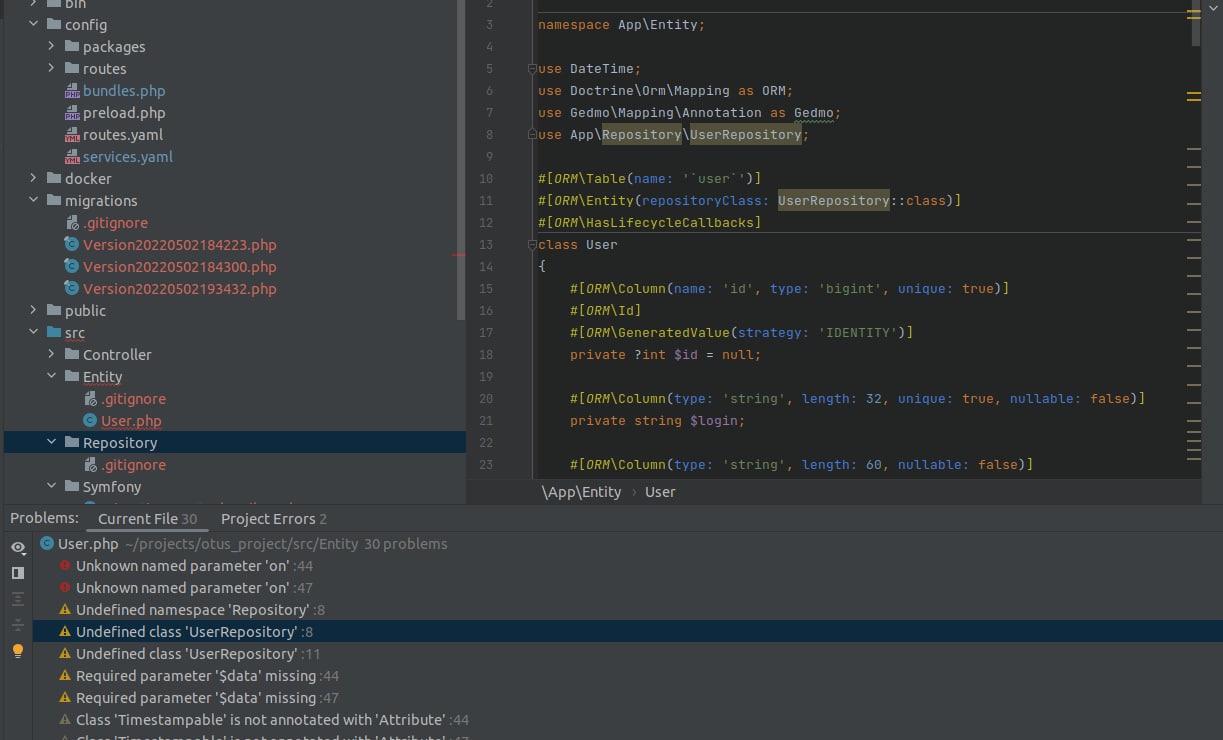1223x740 pixels.
Task: Switch to the Project Errors tab
Action: point(274,519)
